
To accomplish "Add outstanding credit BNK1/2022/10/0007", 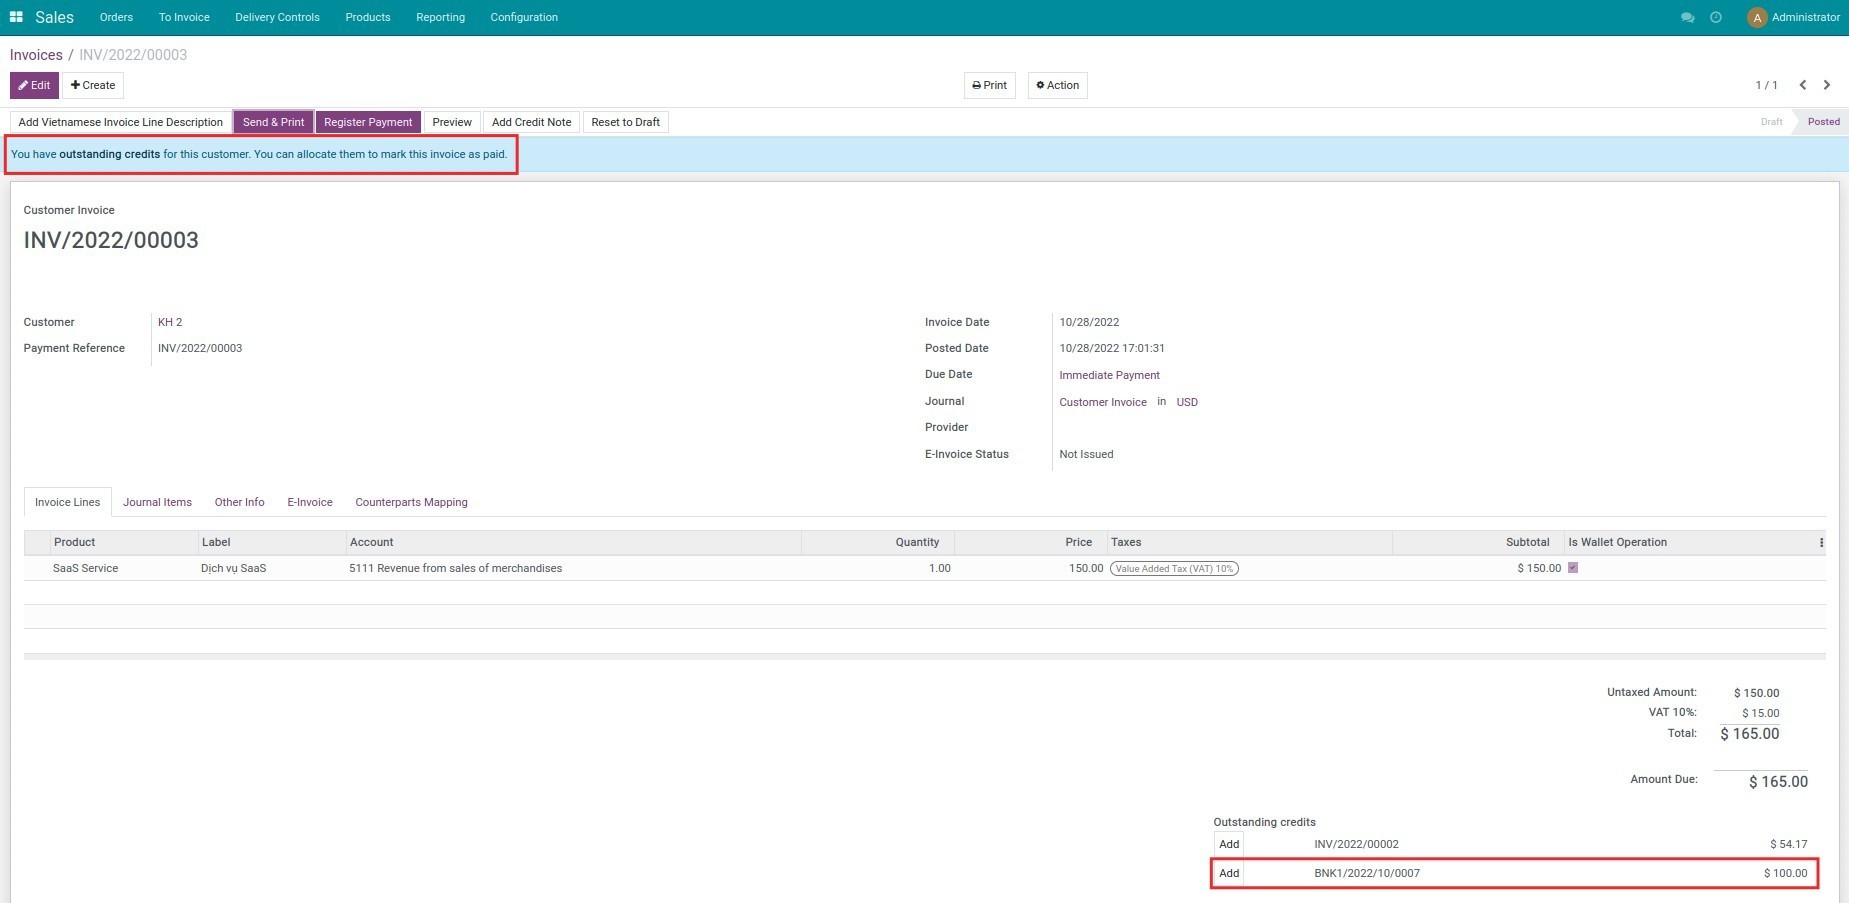I will (x=1229, y=873).
